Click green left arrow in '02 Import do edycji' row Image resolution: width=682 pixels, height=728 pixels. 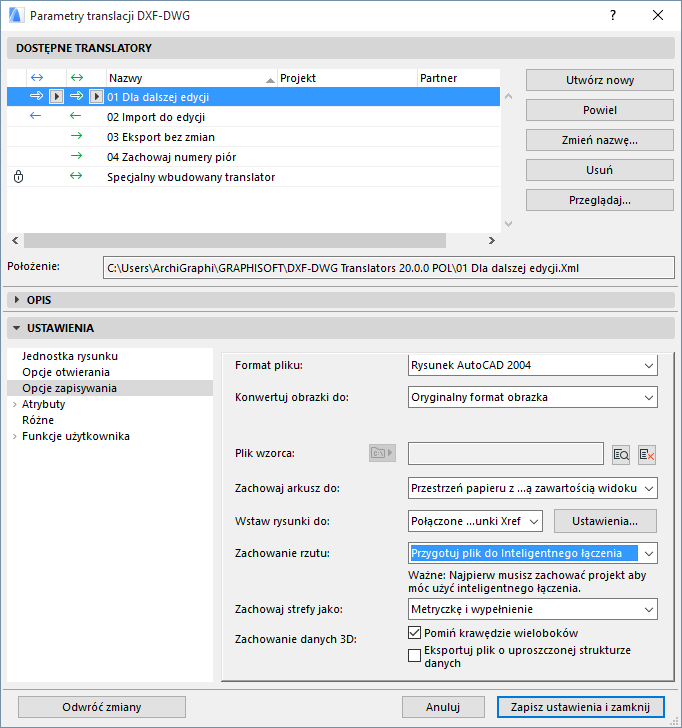(75, 116)
